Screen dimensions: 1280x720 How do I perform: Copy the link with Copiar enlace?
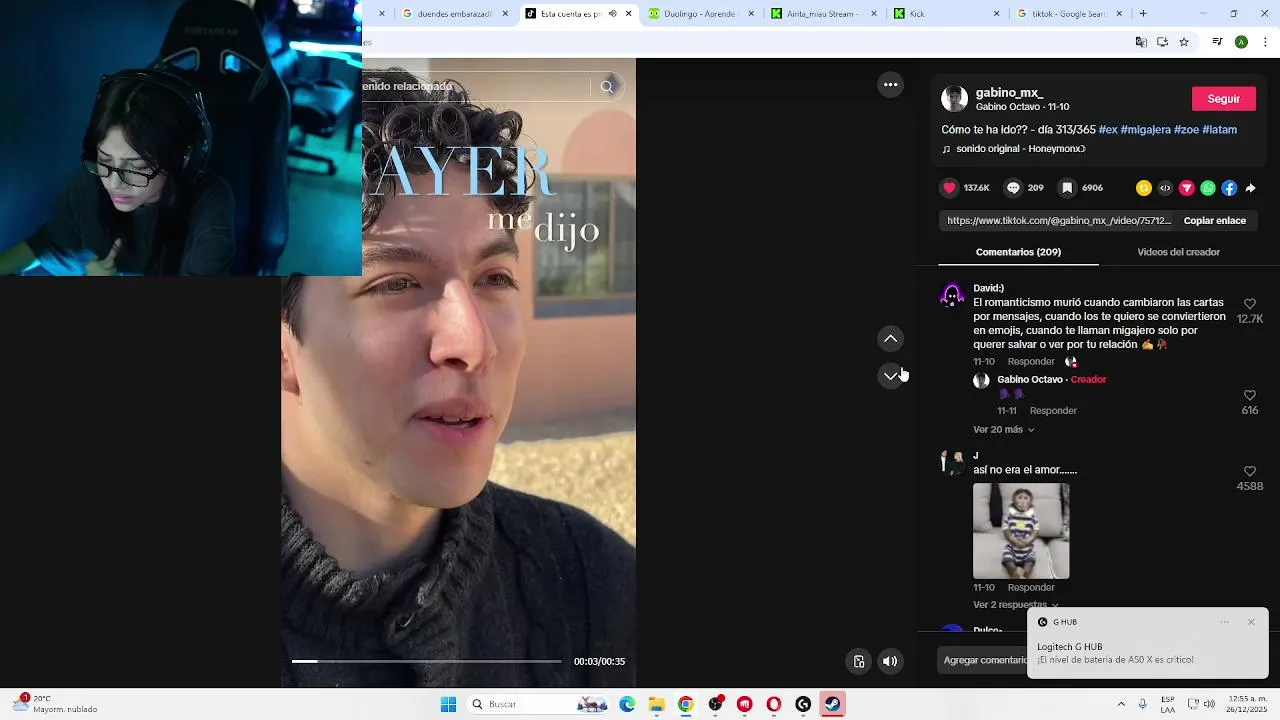tap(1214, 221)
